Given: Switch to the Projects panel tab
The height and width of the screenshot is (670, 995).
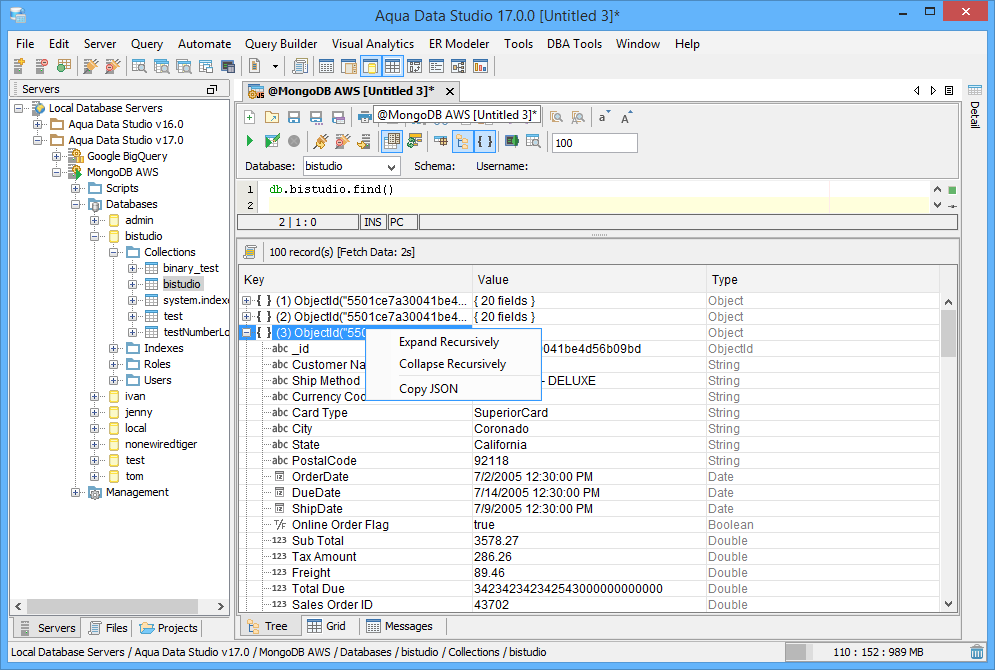Looking at the screenshot, I should pos(169,628).
